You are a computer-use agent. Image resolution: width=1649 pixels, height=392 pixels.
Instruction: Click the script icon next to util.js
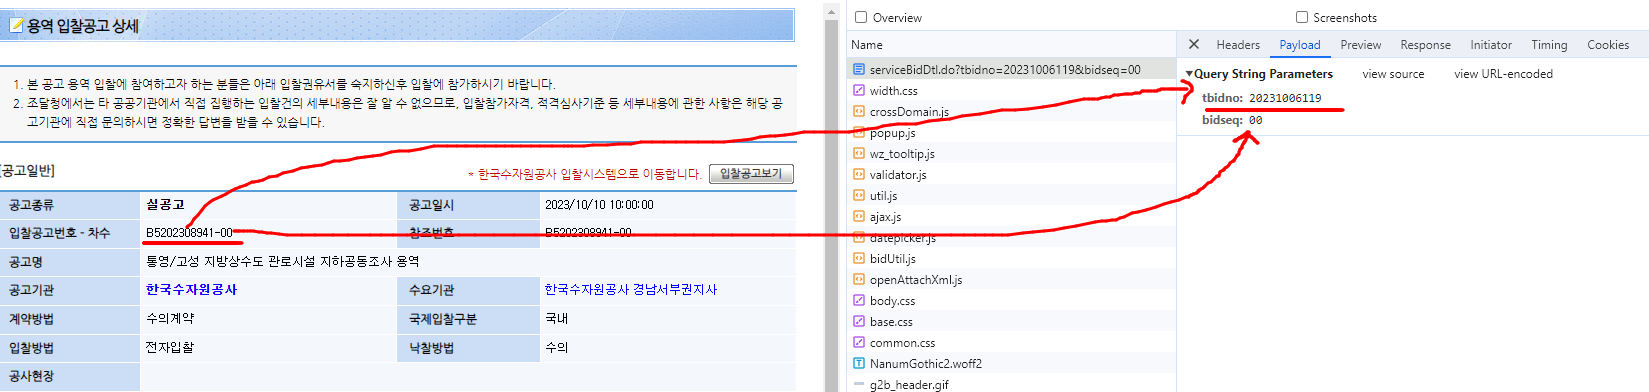point(859,196)
